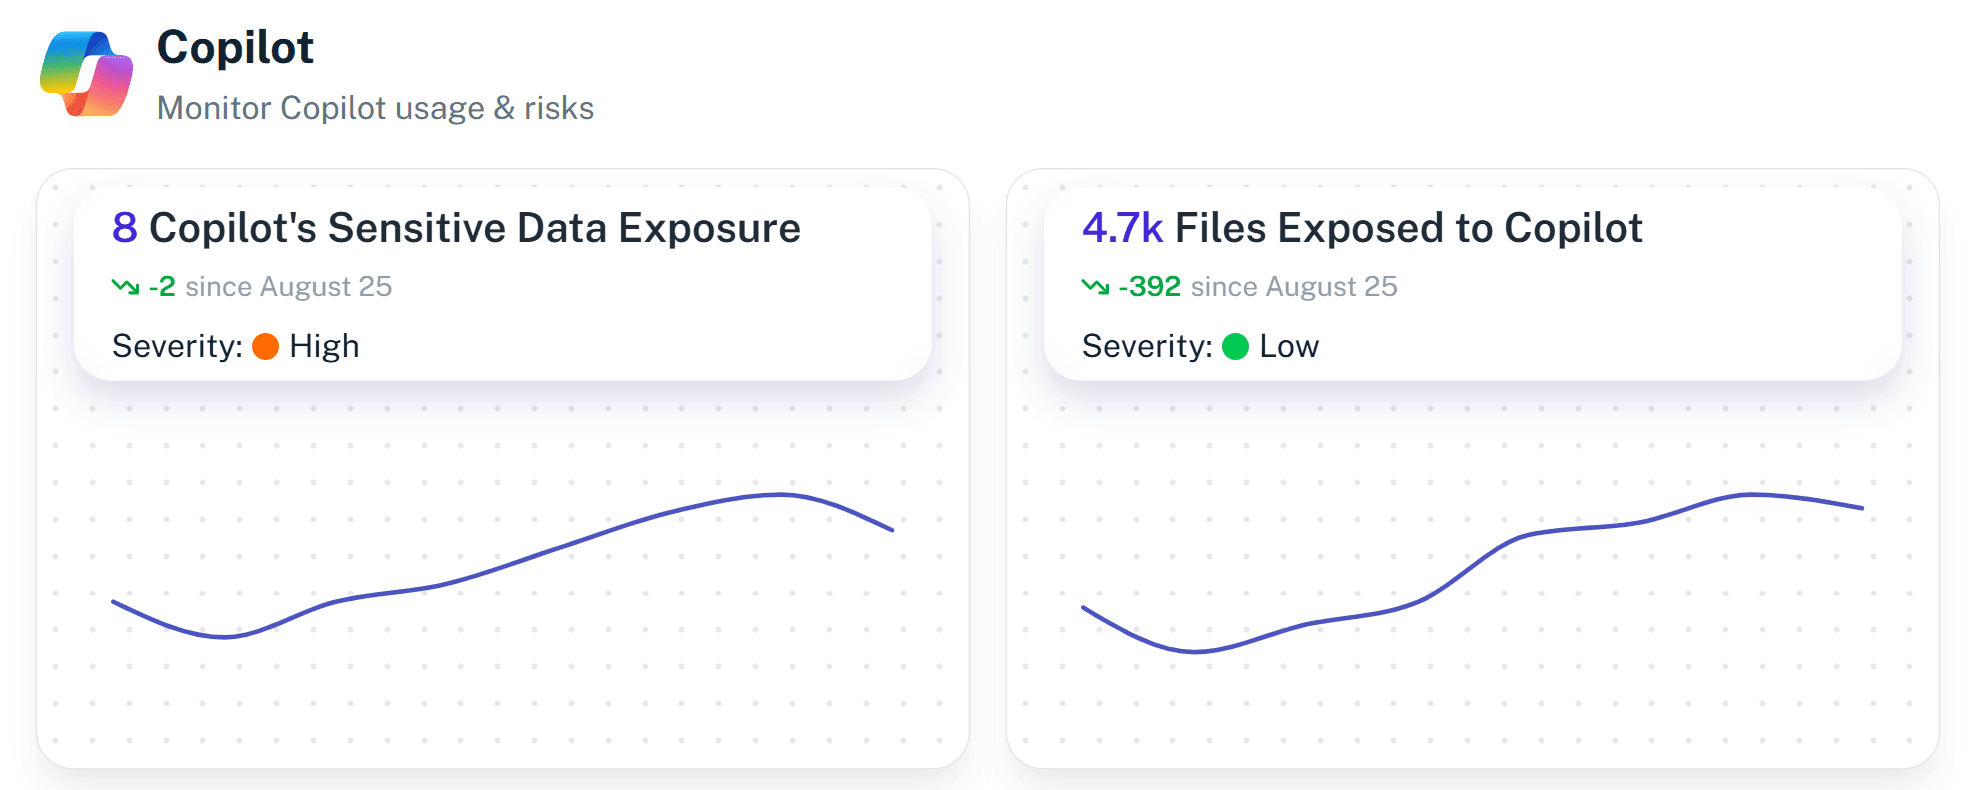Click the Files Exposed trend line chart

(1472, 565)
